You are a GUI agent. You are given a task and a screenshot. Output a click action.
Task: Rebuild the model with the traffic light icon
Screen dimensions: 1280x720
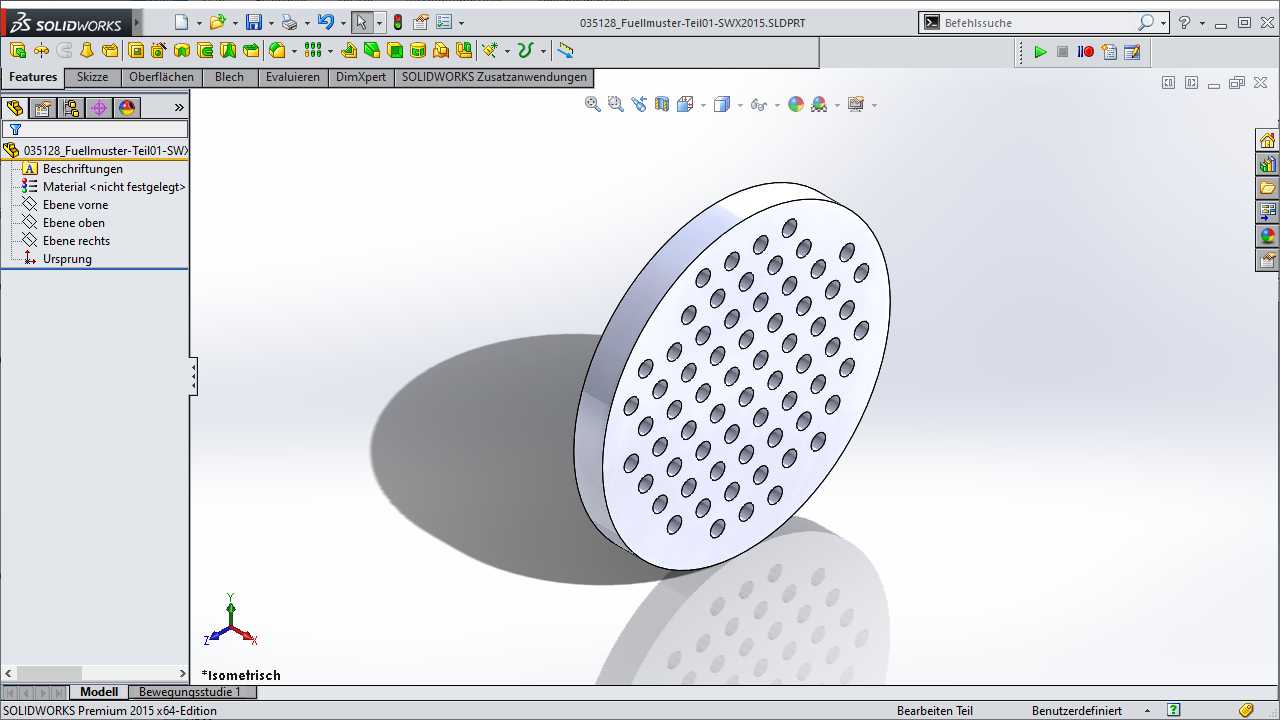(398, 22)
